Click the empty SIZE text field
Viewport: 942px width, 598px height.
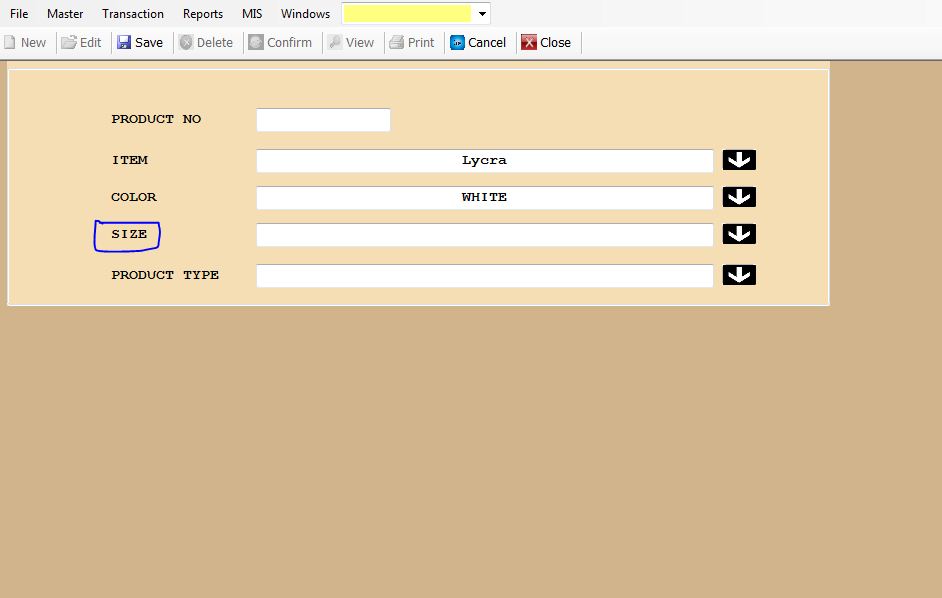(x=484, y=235)
